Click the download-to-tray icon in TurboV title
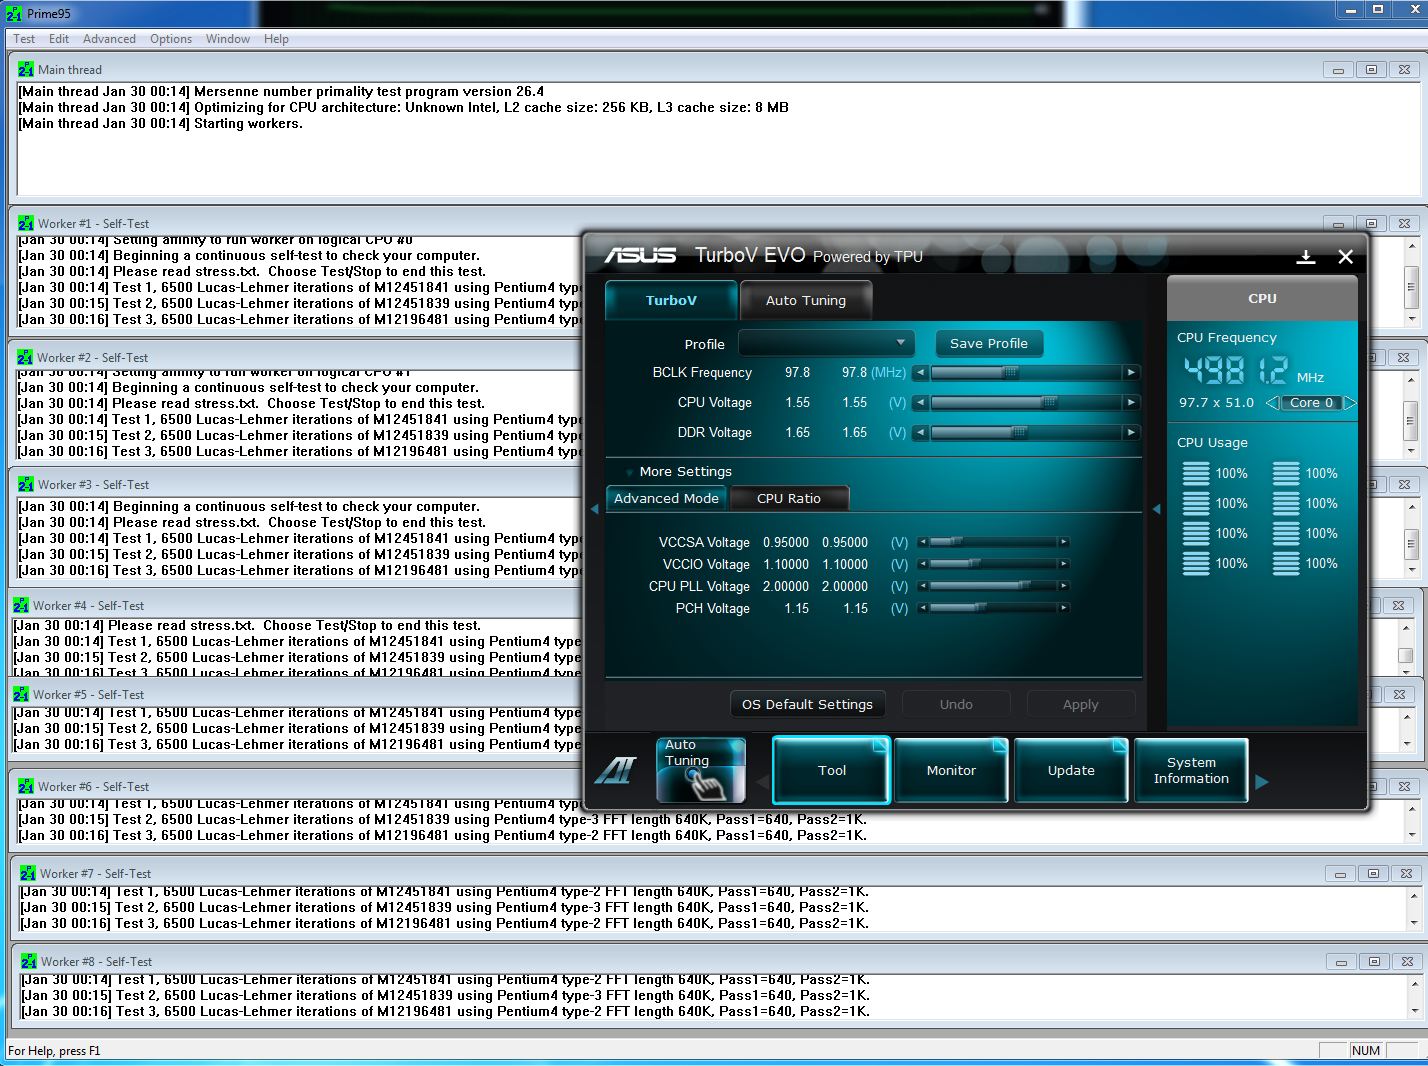This screenshot has height=1066, width=1428. point(1306,257)
